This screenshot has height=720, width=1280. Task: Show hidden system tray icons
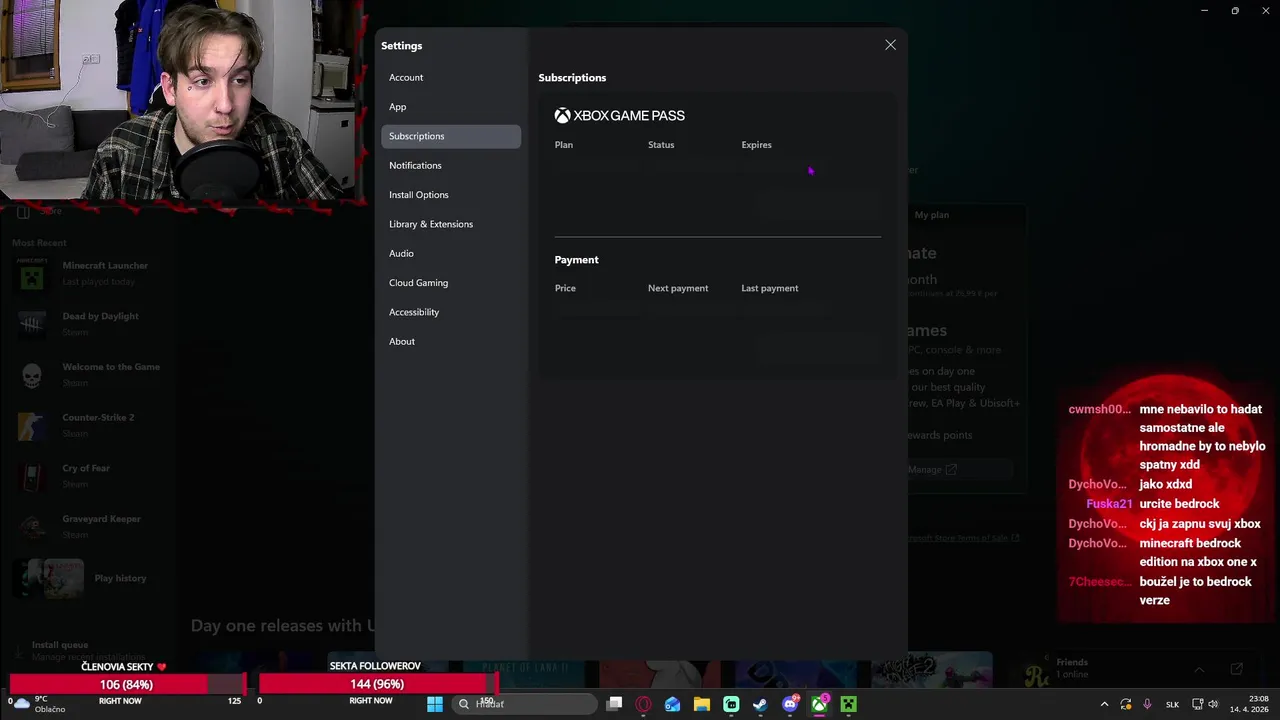pyautogui.click(x=1104, y=704)
